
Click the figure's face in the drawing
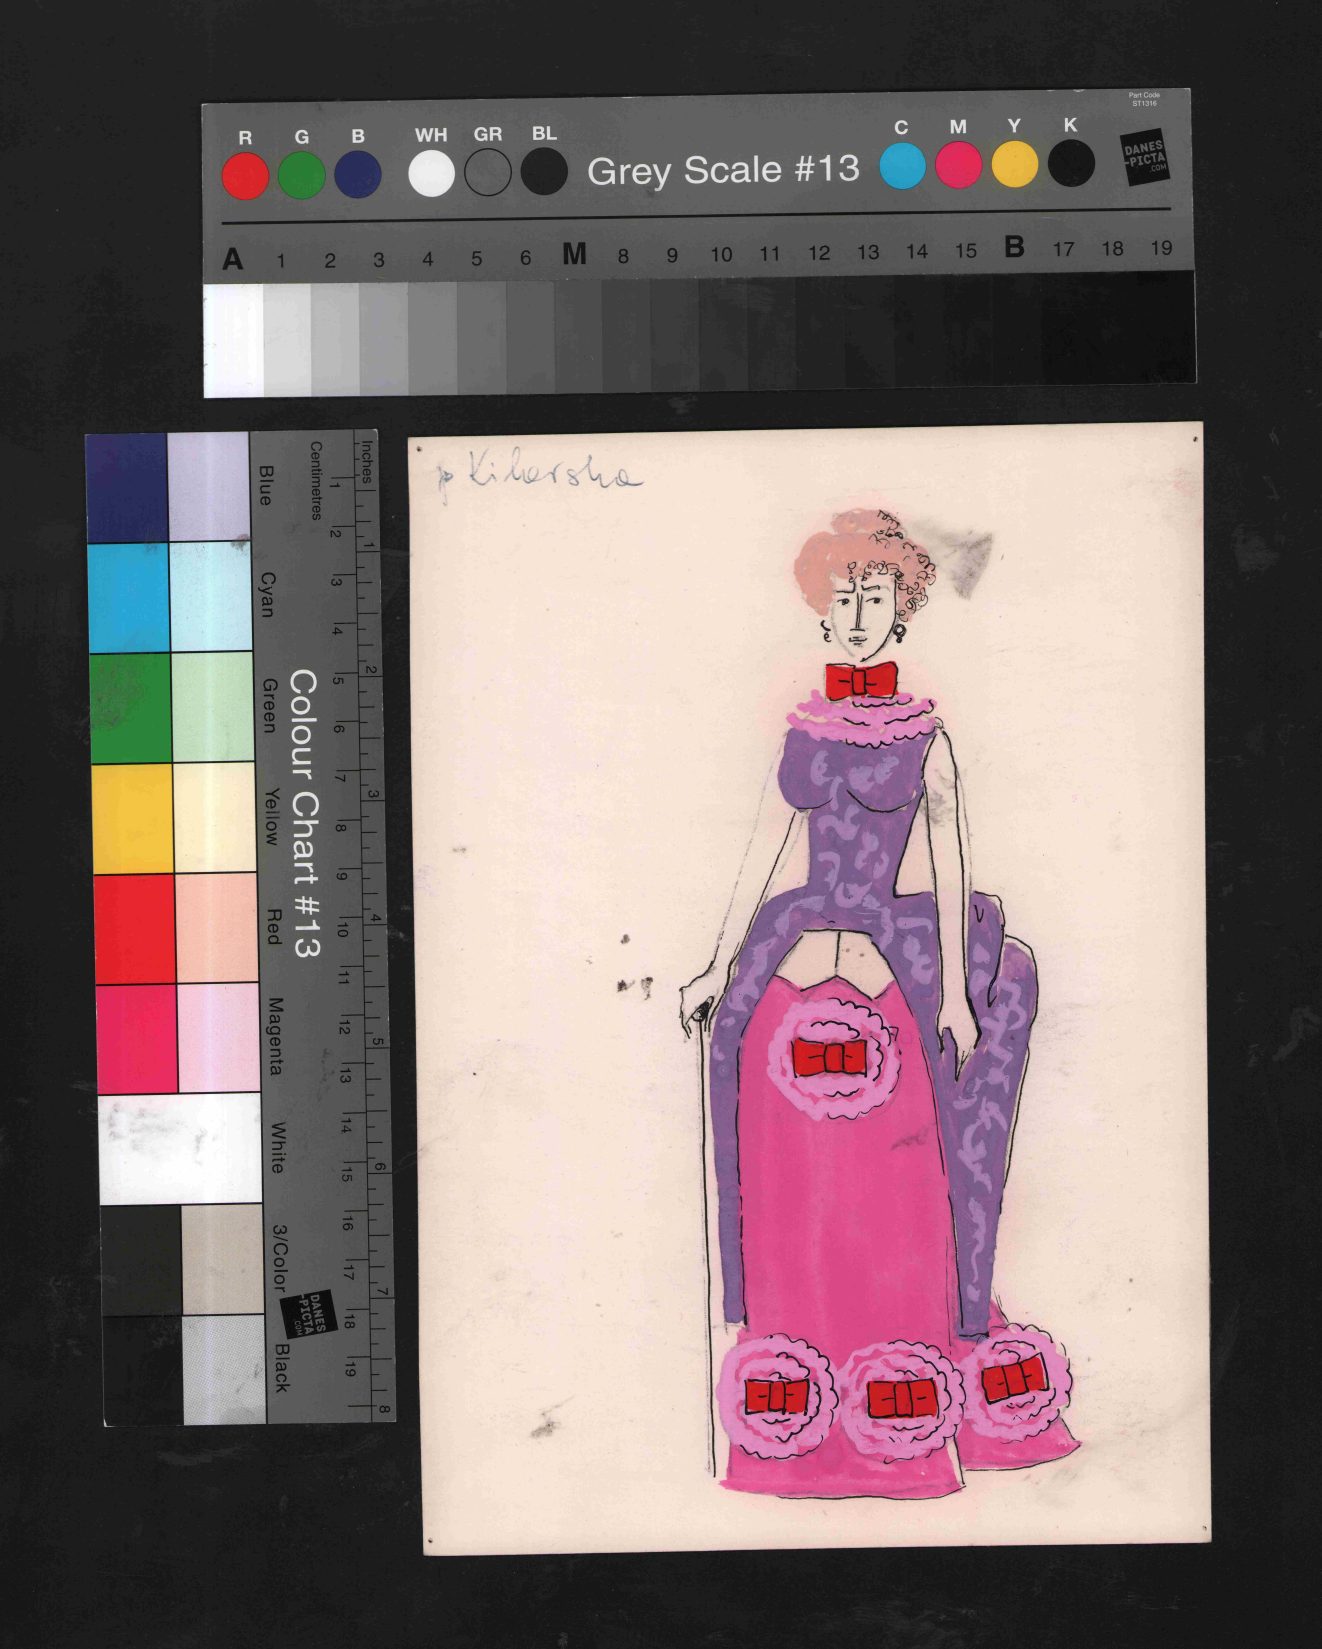coord(860,609)
